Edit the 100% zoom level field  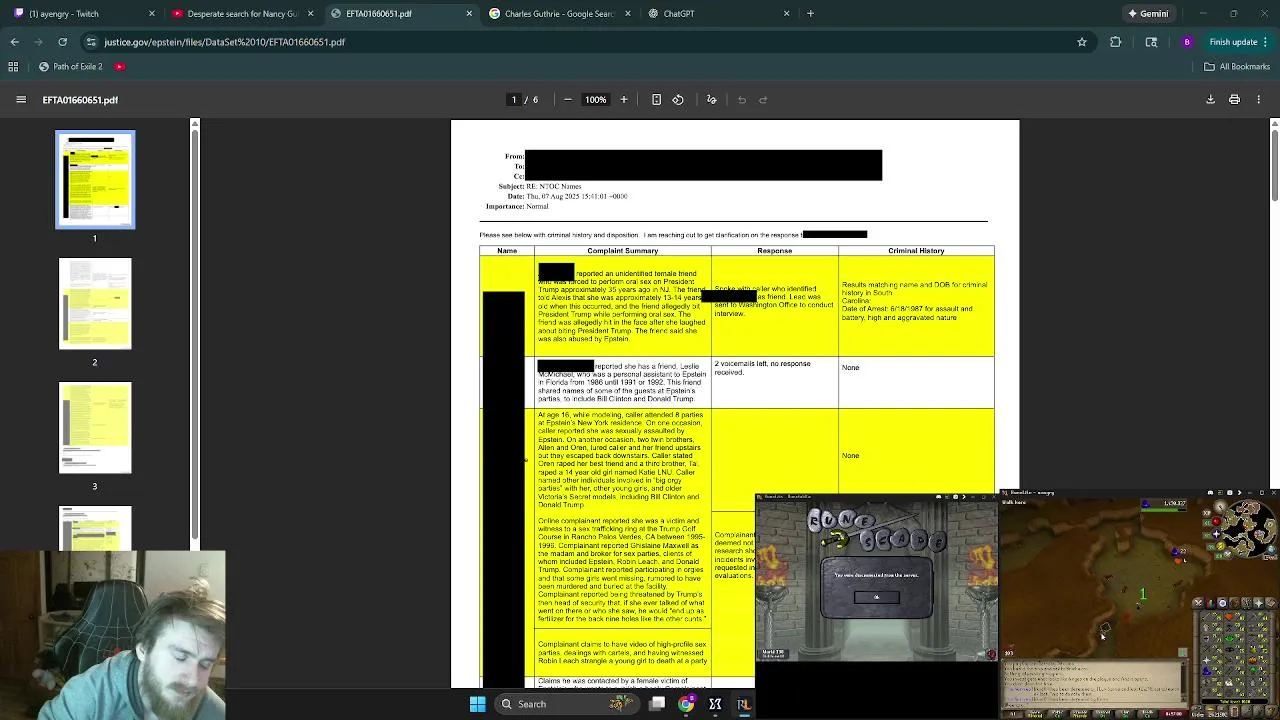[x=595, y=100]
